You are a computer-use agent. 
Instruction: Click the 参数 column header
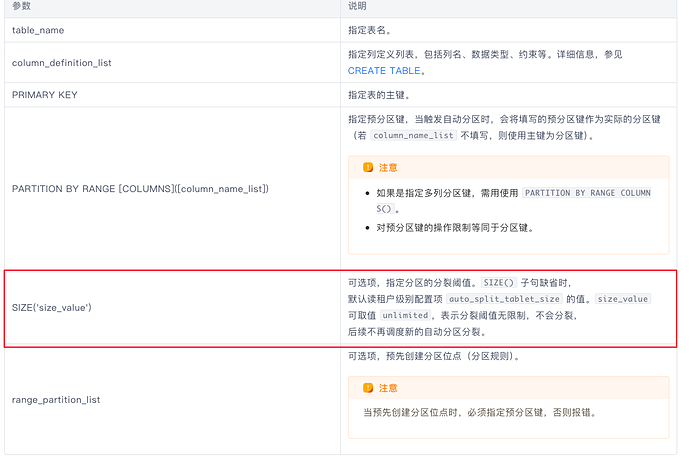(x=172, y=7)
